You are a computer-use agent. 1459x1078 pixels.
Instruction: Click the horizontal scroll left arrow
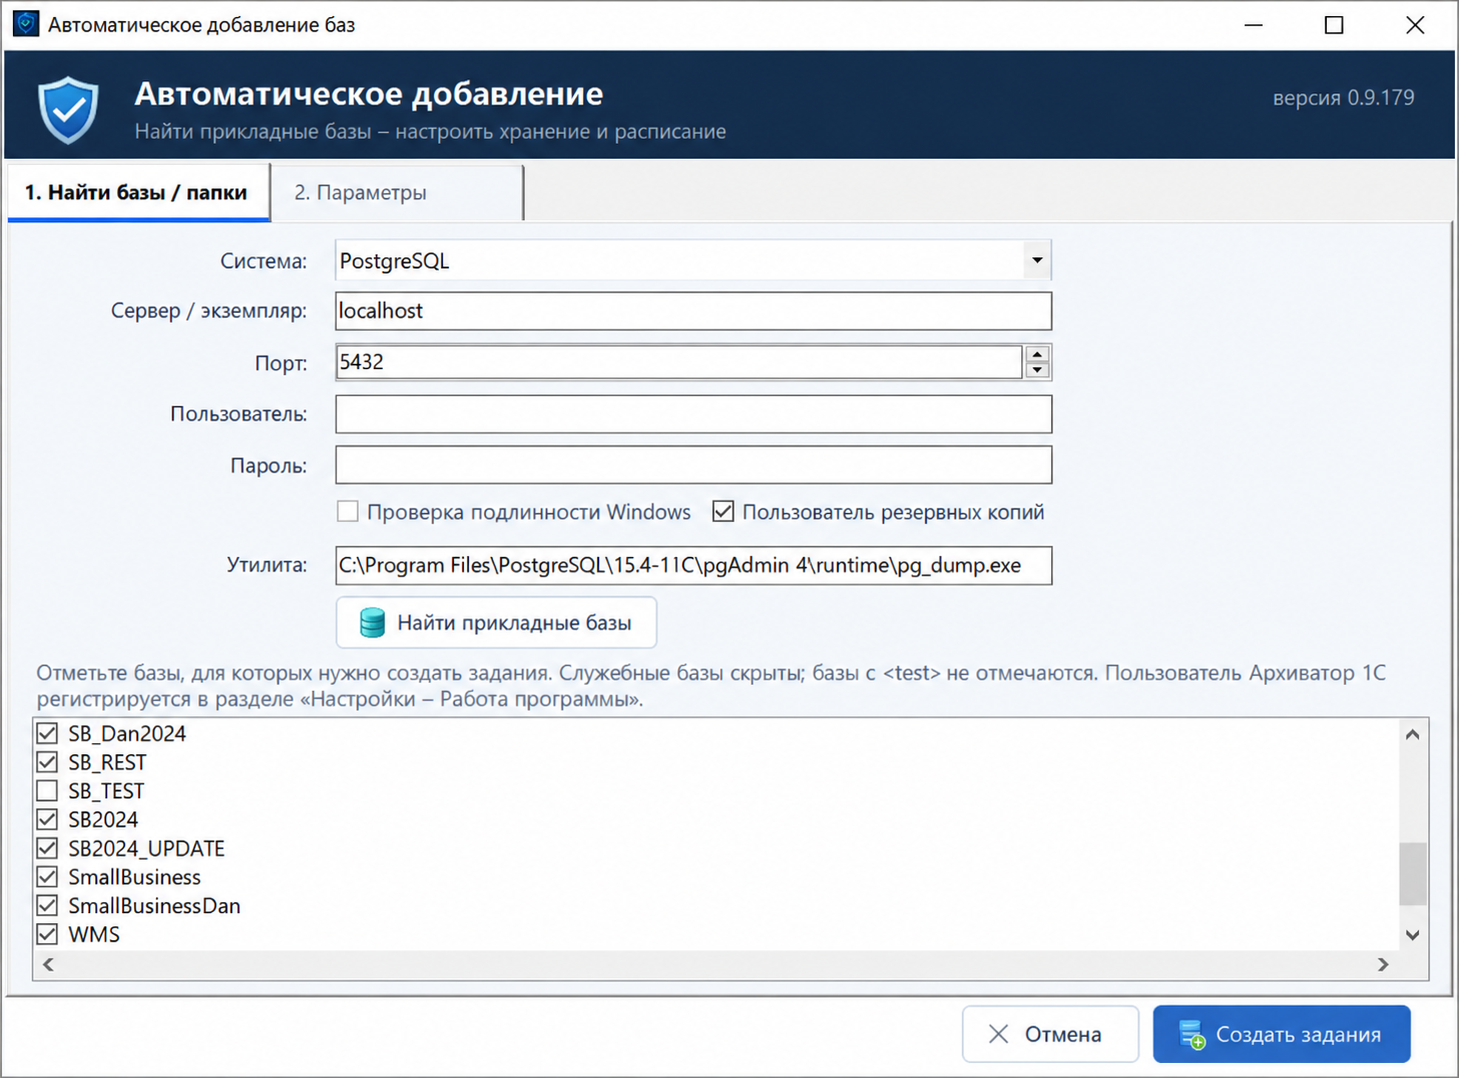(48, 965)
